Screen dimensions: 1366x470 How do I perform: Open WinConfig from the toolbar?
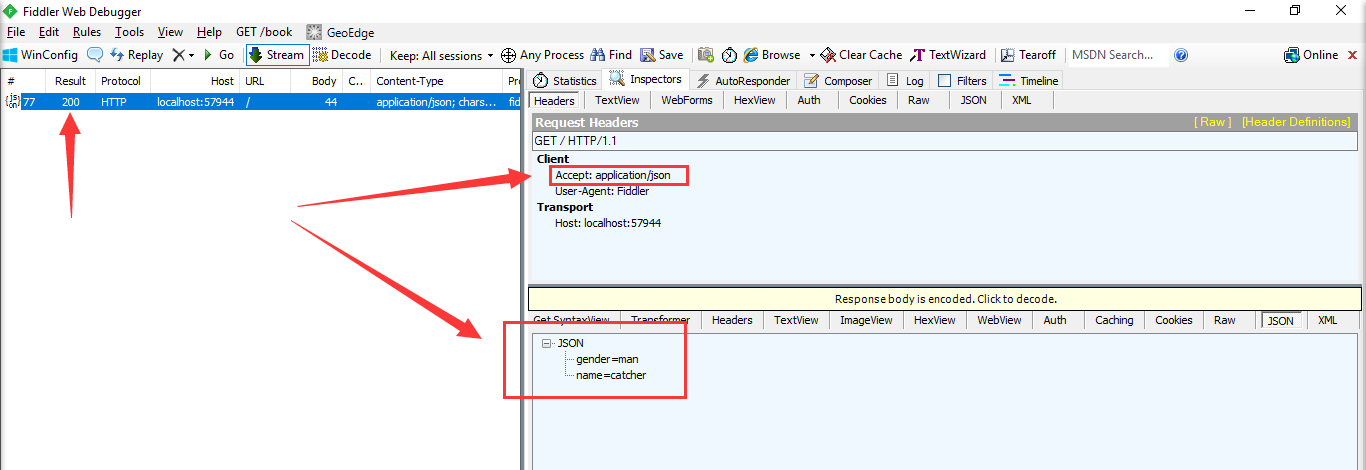pos(40,55)
